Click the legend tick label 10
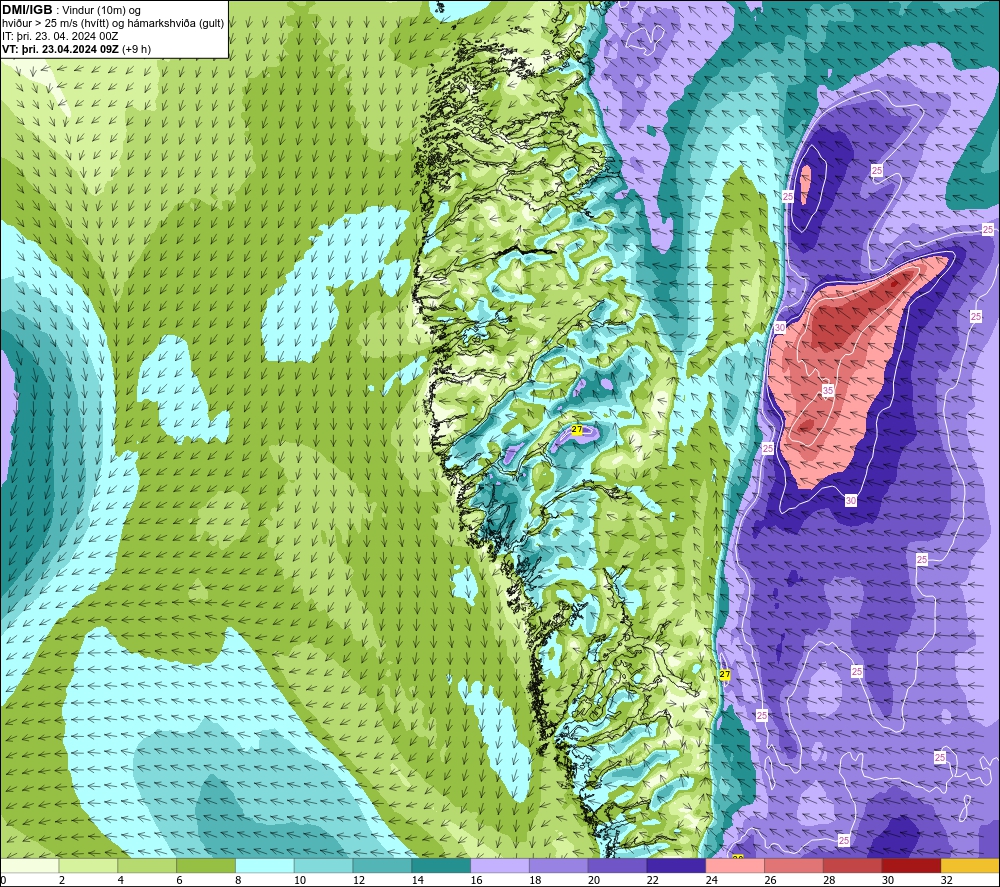 click(300, 880)
